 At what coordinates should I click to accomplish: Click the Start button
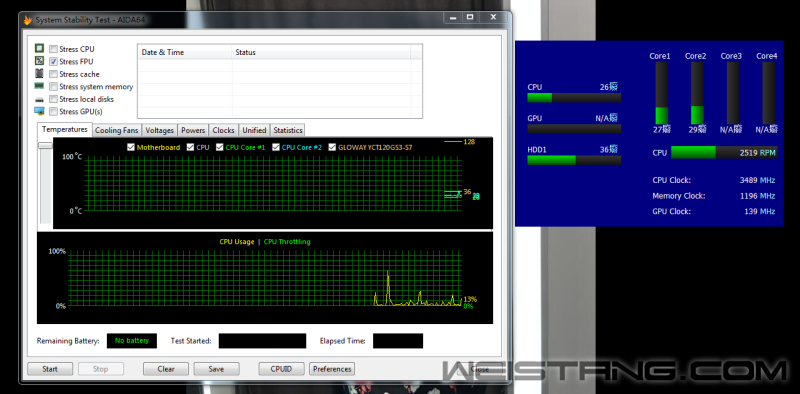(50, 369)
